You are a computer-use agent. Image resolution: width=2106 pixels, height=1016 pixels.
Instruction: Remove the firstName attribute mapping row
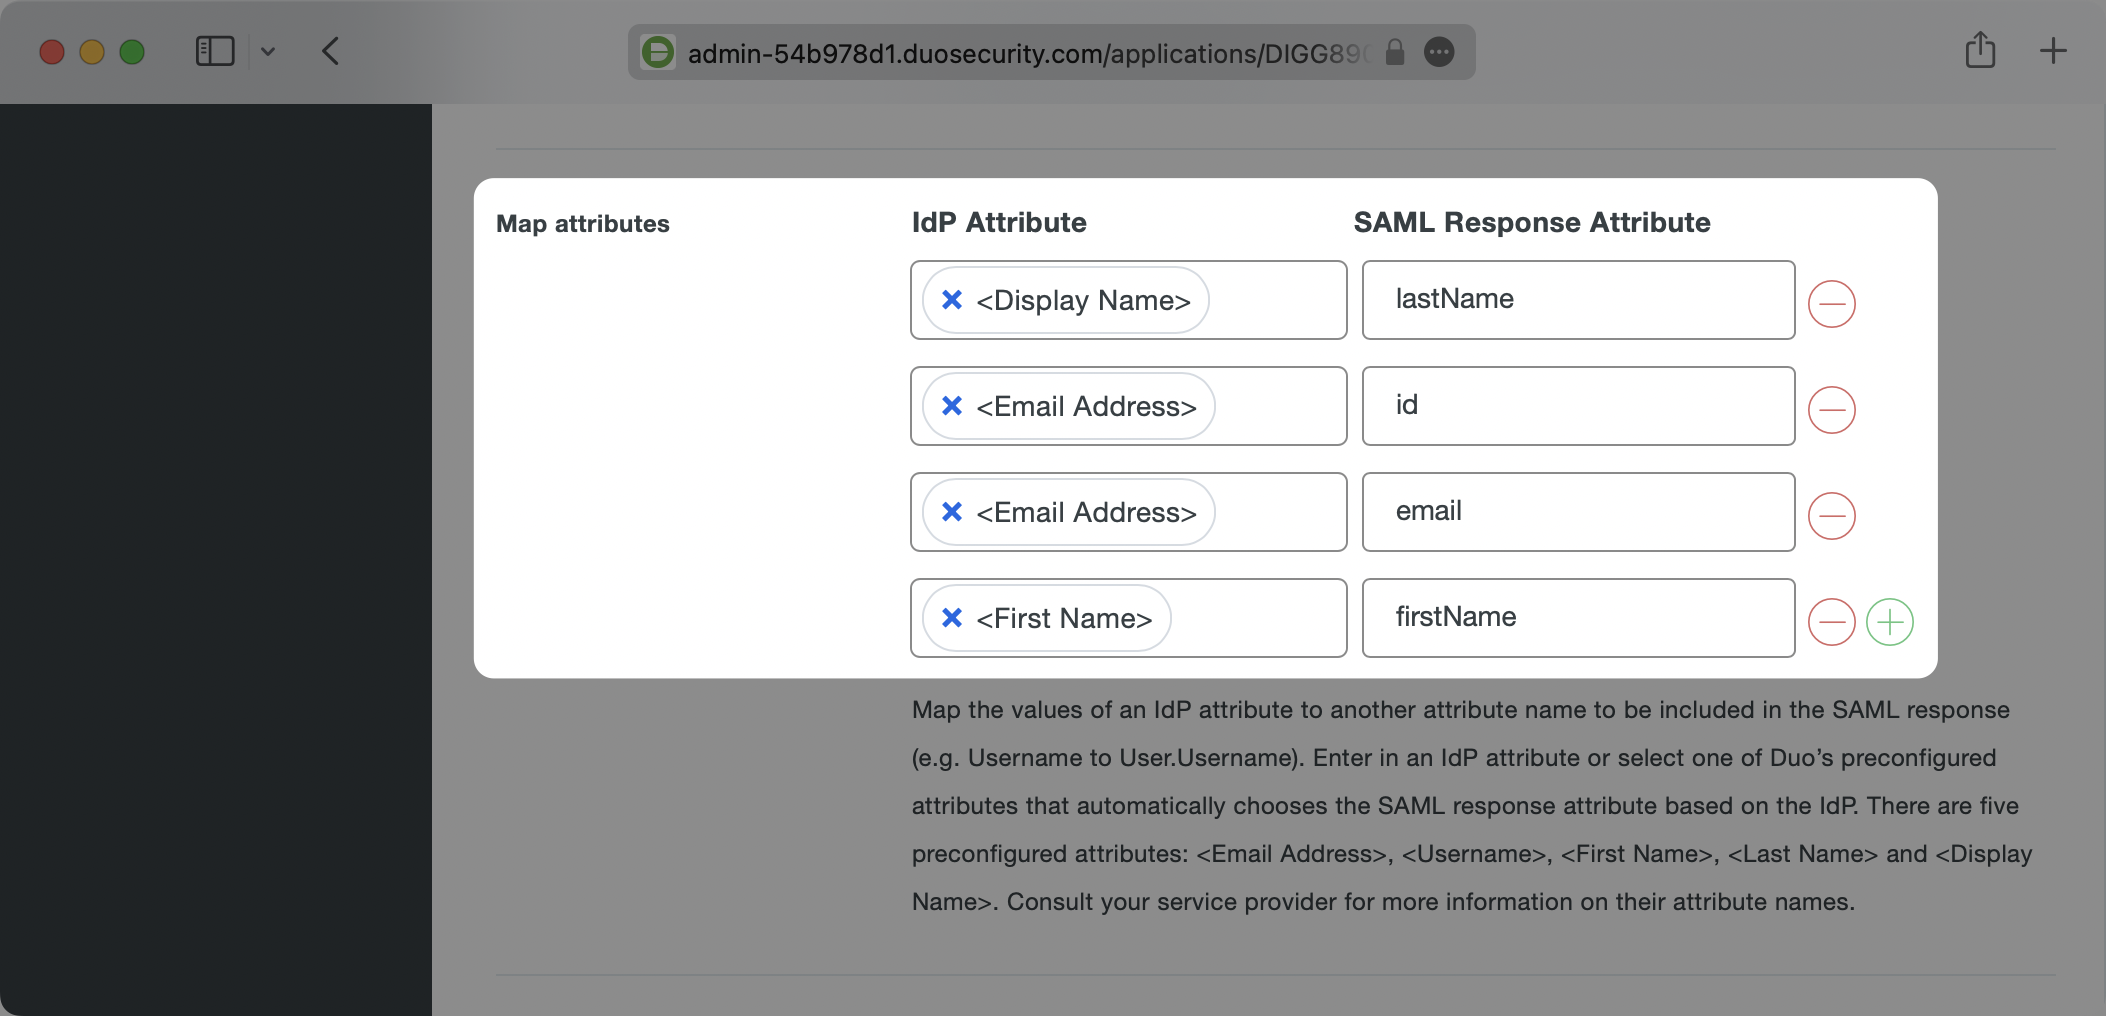pyautogui.click(x=1831, y=622)
